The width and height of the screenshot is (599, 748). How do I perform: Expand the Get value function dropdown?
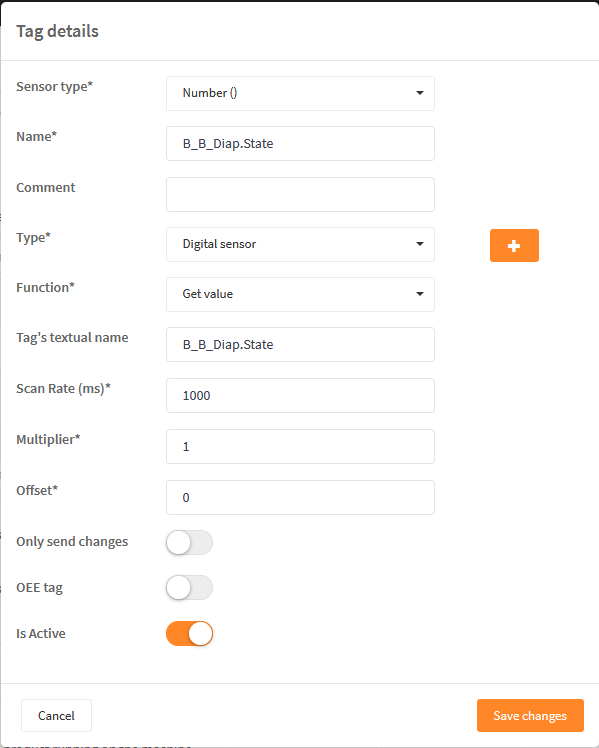(300, 294)
